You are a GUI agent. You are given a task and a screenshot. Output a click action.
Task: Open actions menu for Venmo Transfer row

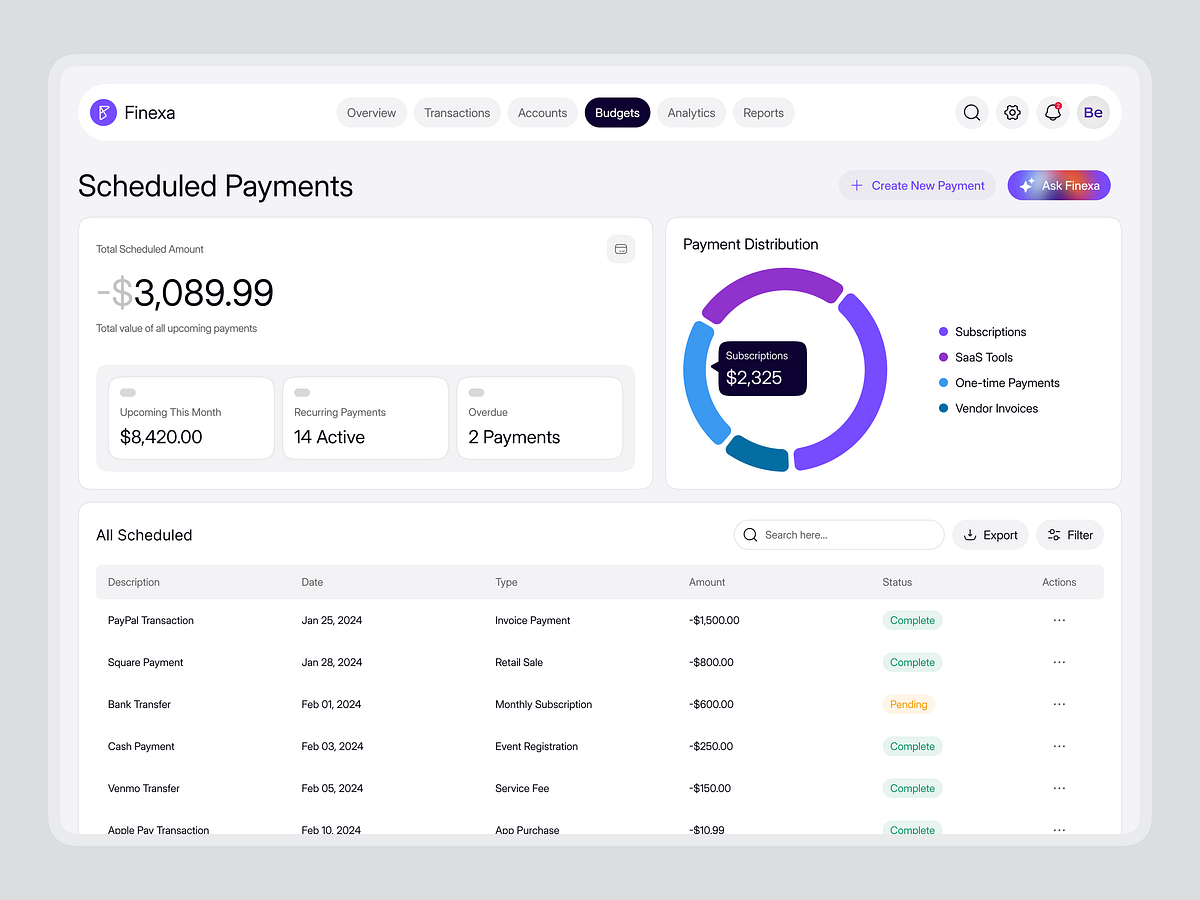(1059, 788)
